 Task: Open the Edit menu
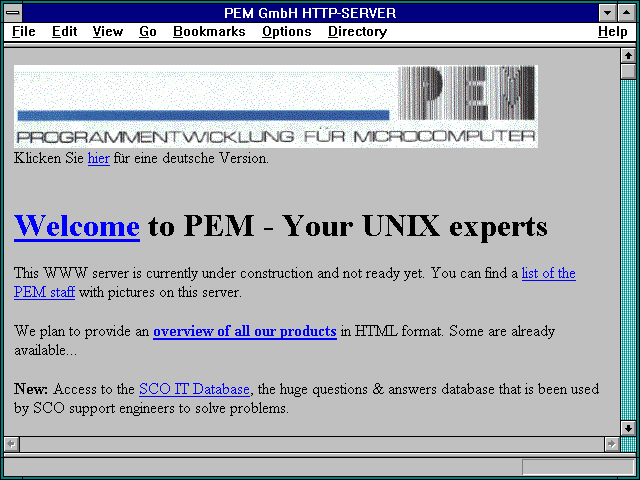(64, 31)
